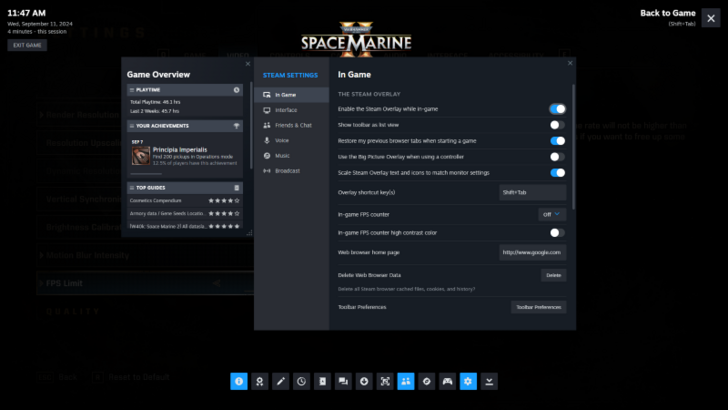Toggle In-game FPS counter high contrast color

557,233
